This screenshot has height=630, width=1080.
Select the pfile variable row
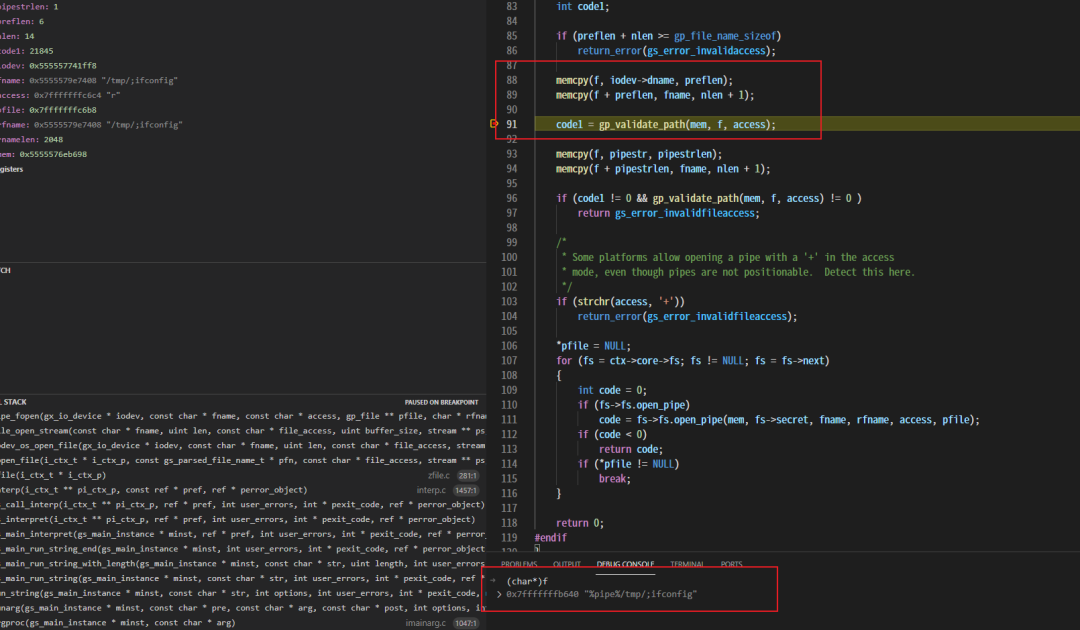click(x=243, y=110)
